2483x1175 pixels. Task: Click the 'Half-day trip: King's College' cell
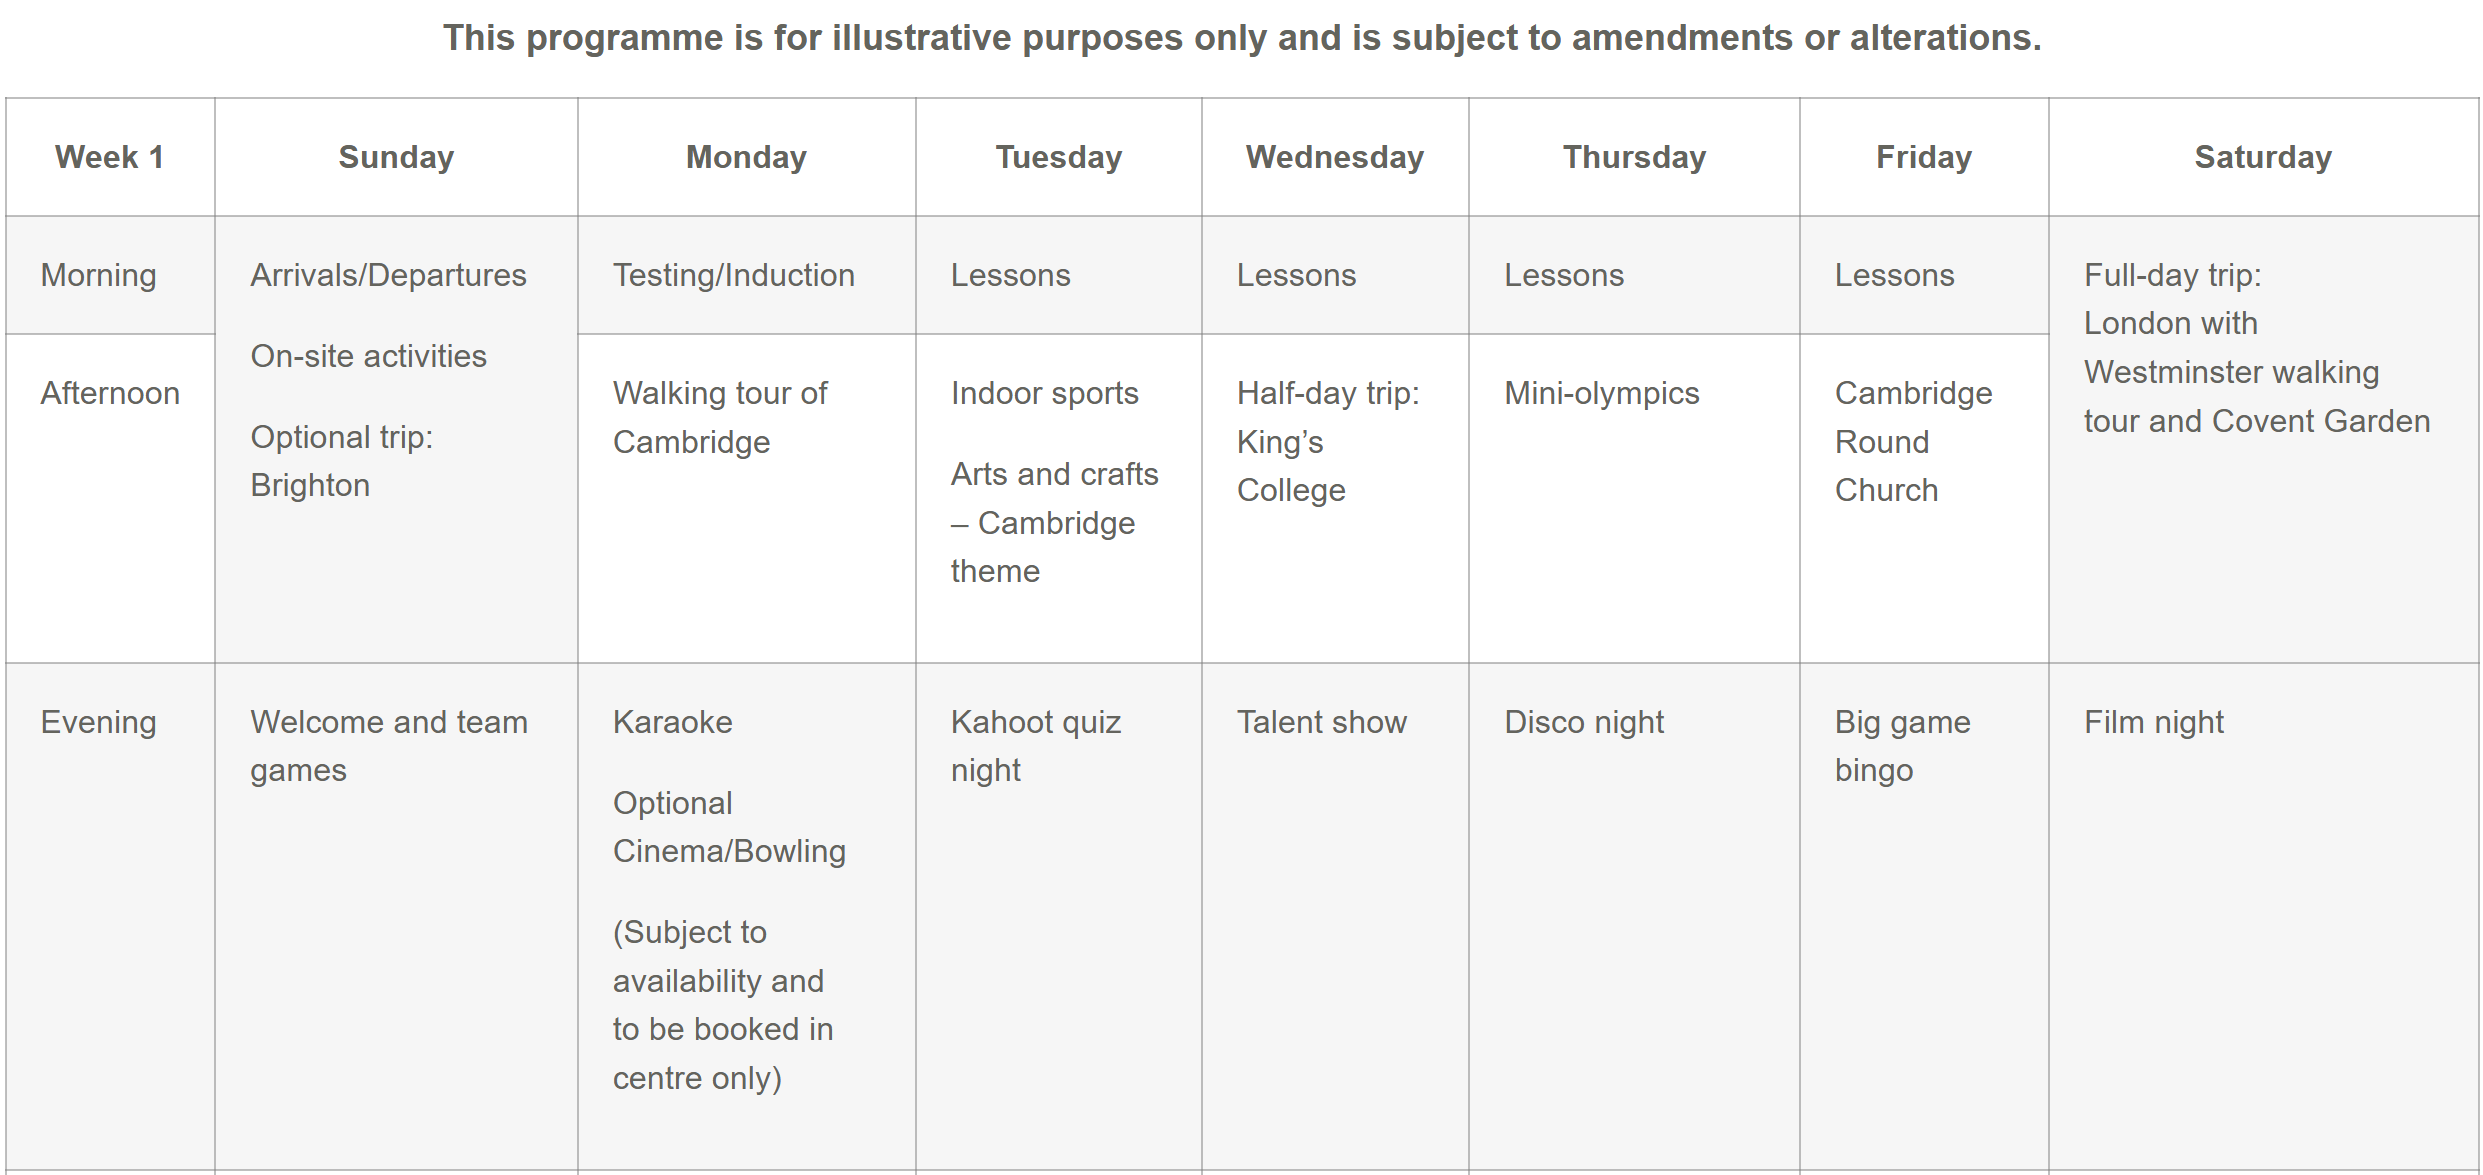pos(1327,441)
